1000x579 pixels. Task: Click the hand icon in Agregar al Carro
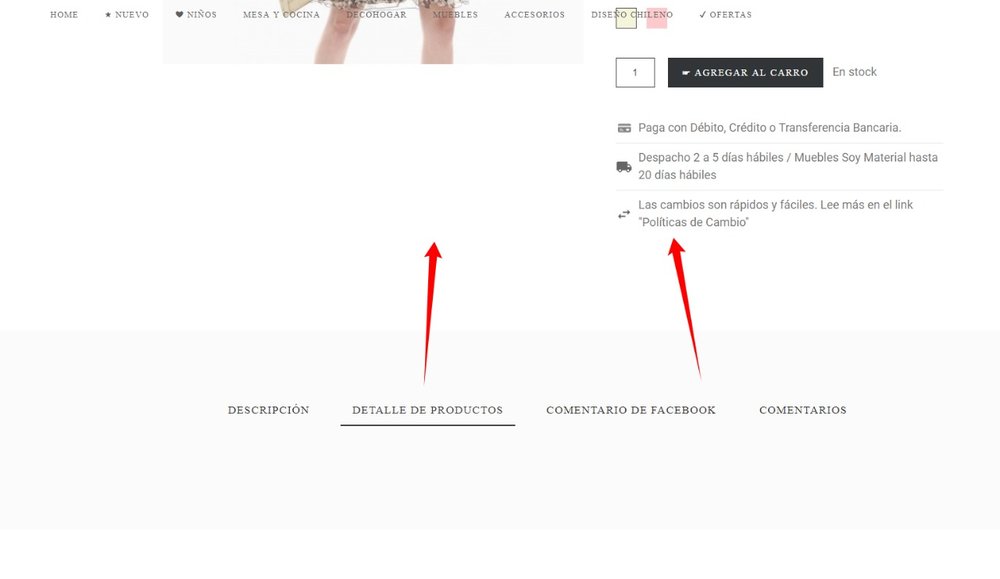(686, 73)
